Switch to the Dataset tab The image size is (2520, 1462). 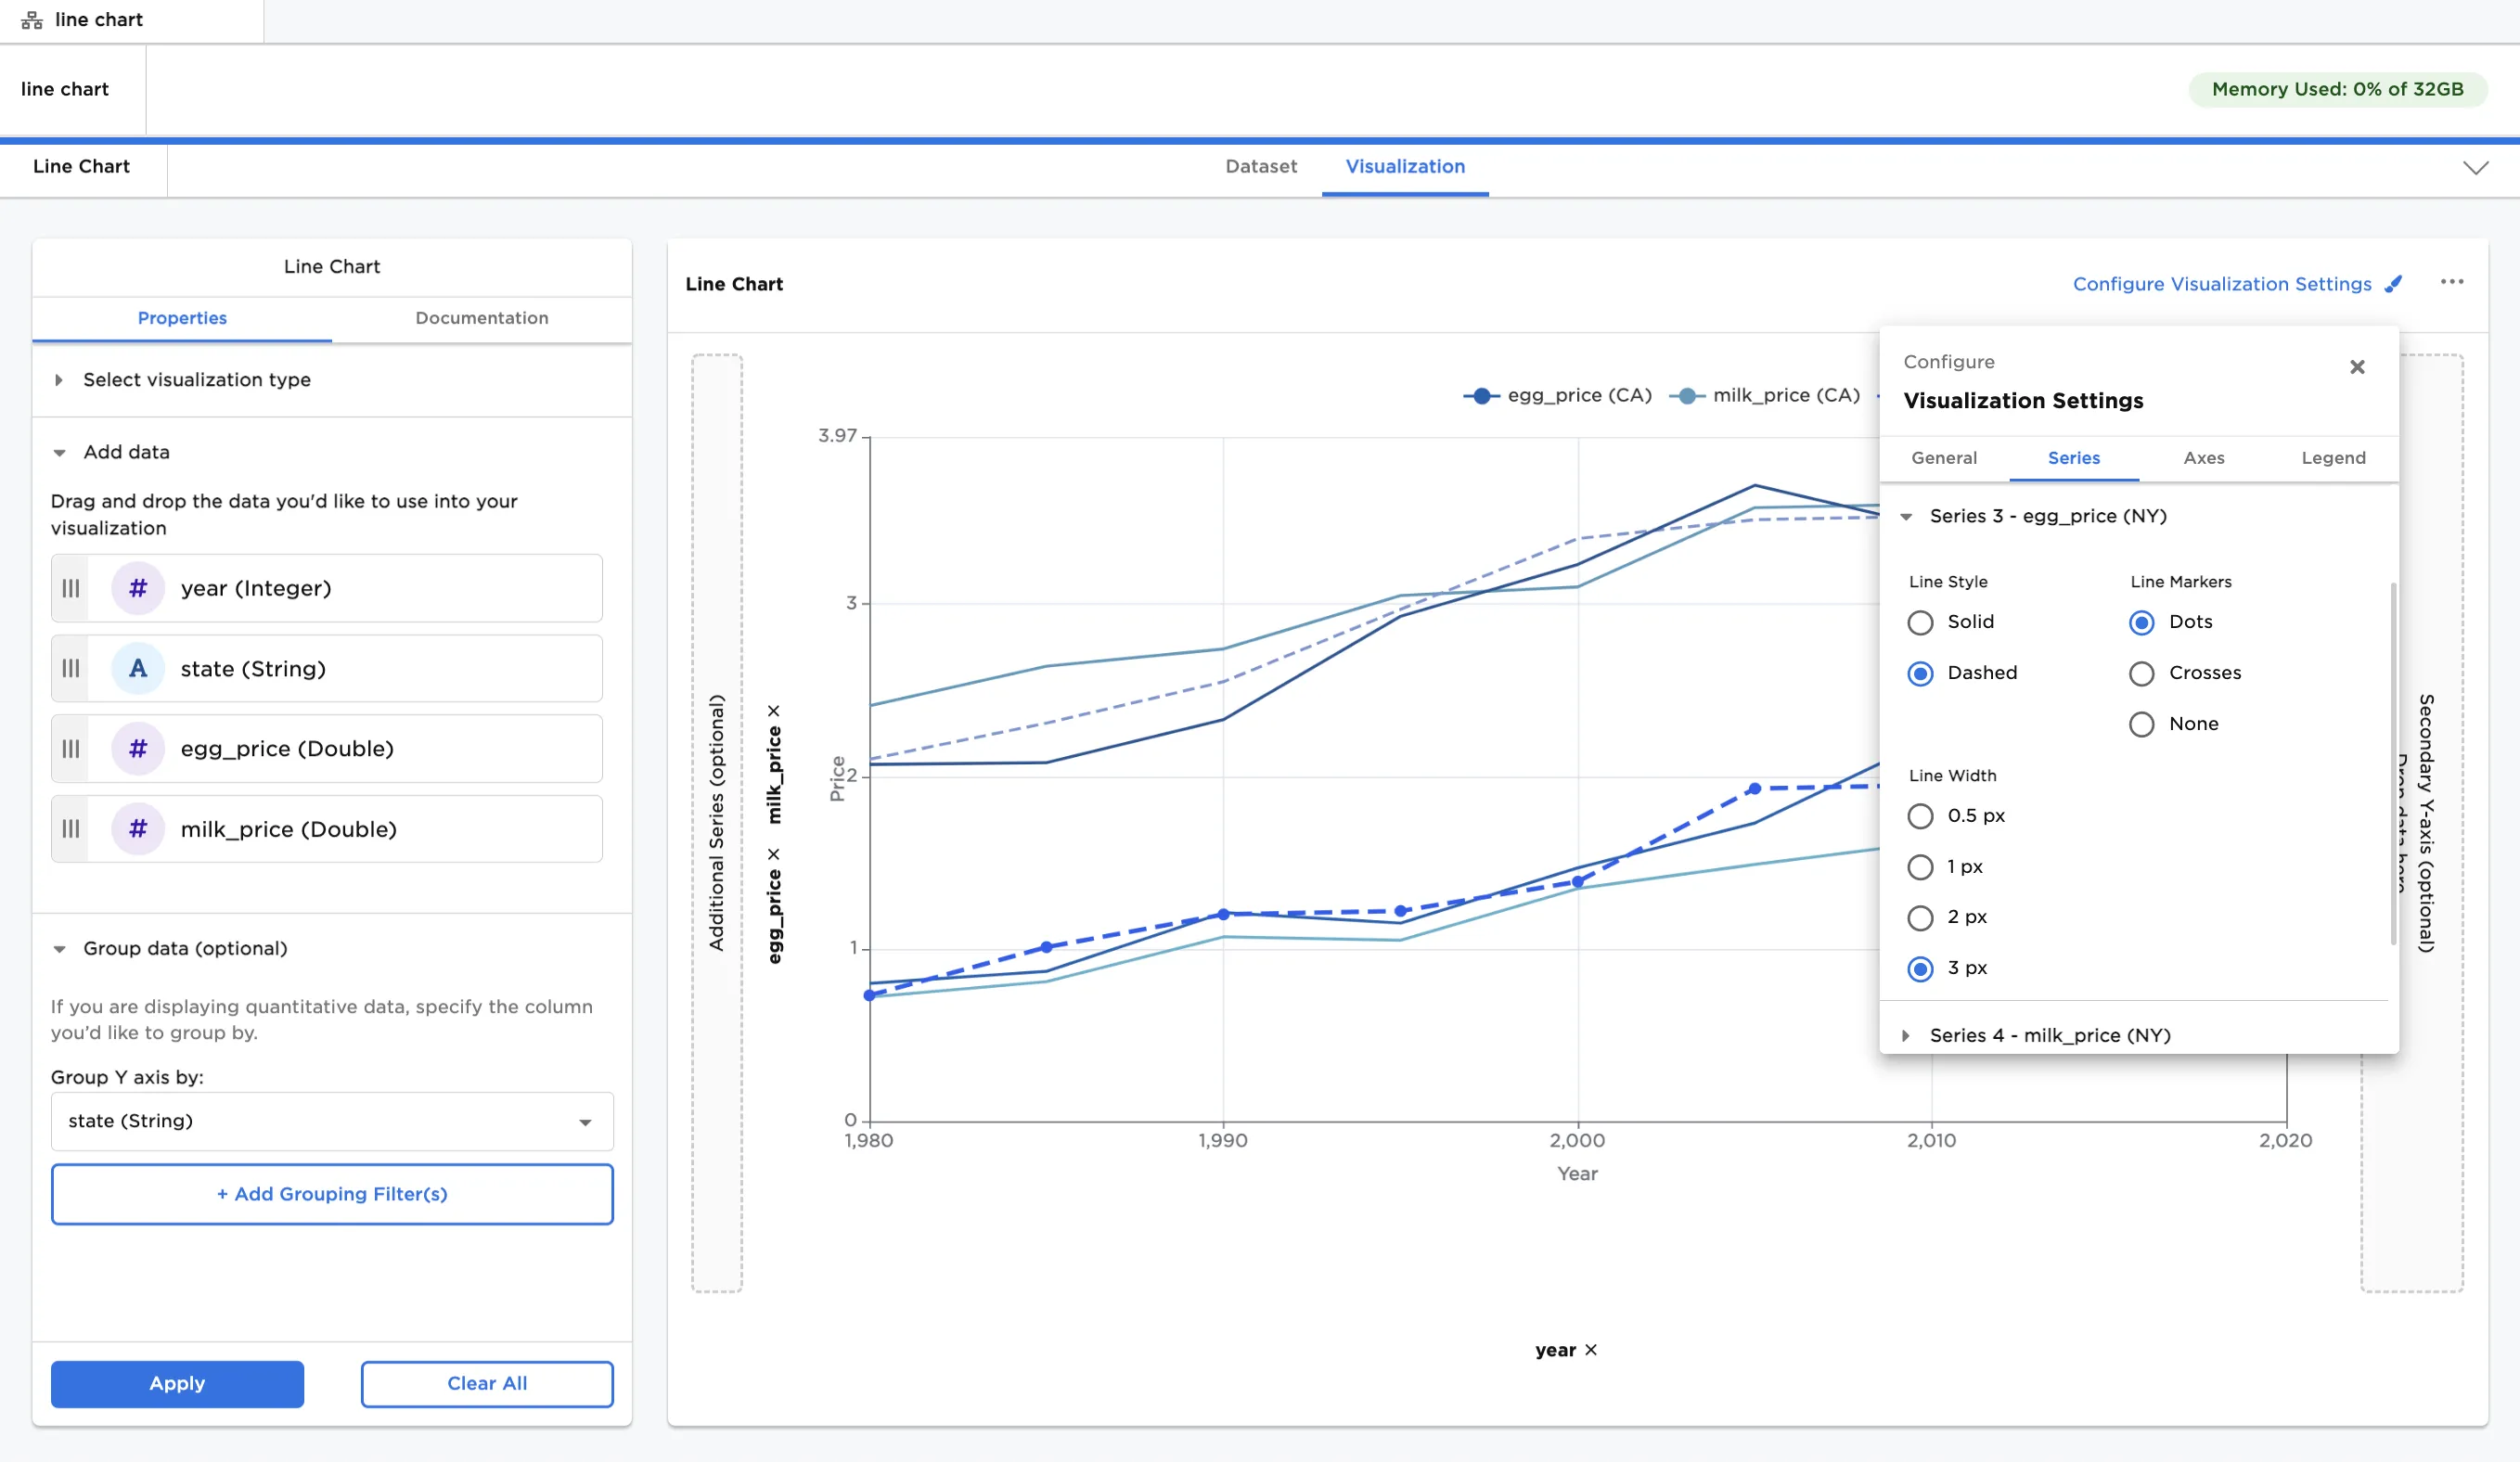(1261, 166)
